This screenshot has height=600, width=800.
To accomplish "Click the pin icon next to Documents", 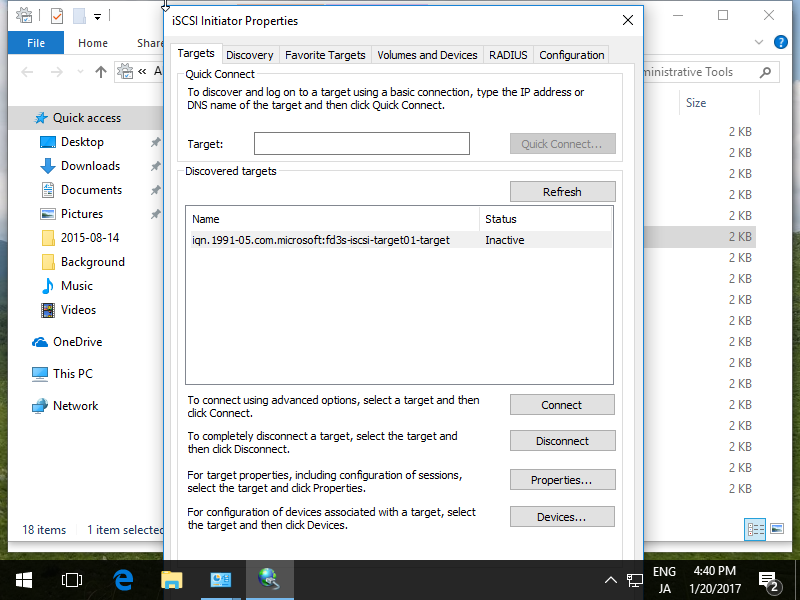I will [156, 190].
